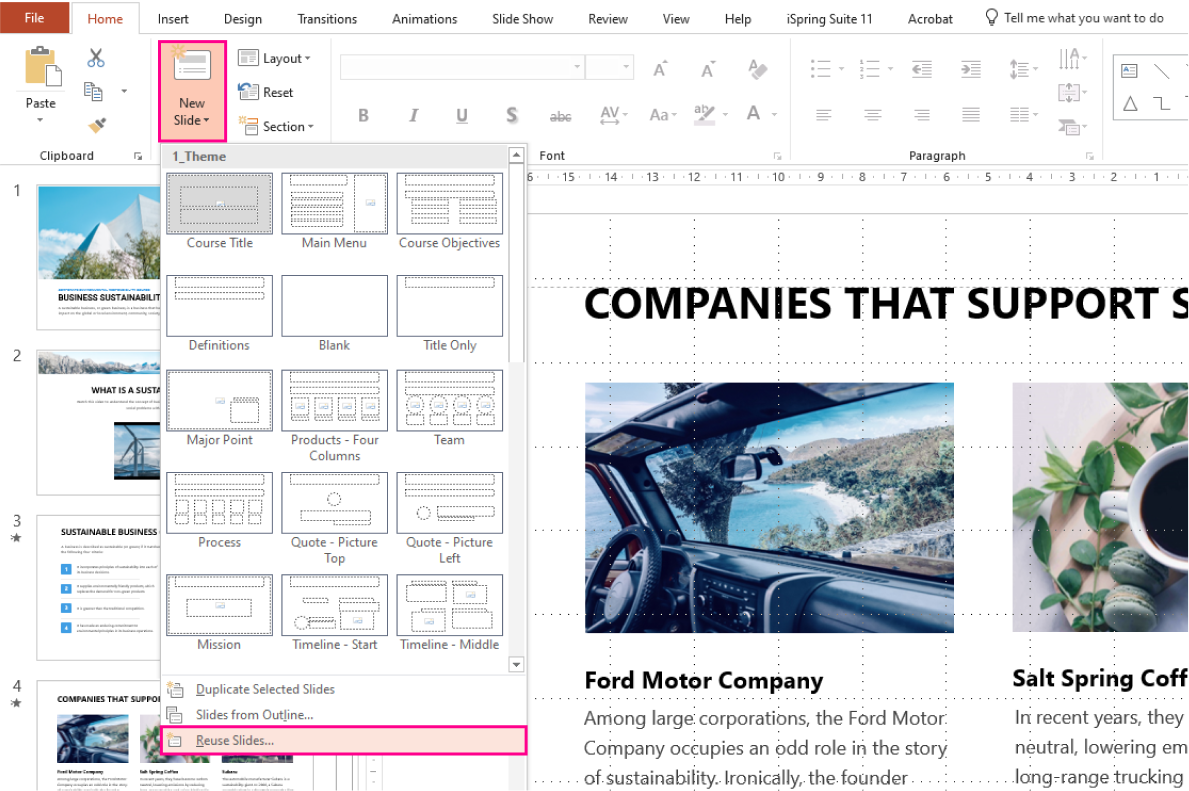1189x791 pixels.
Task: Select the Format Painter brush
Action: point(96,124)
